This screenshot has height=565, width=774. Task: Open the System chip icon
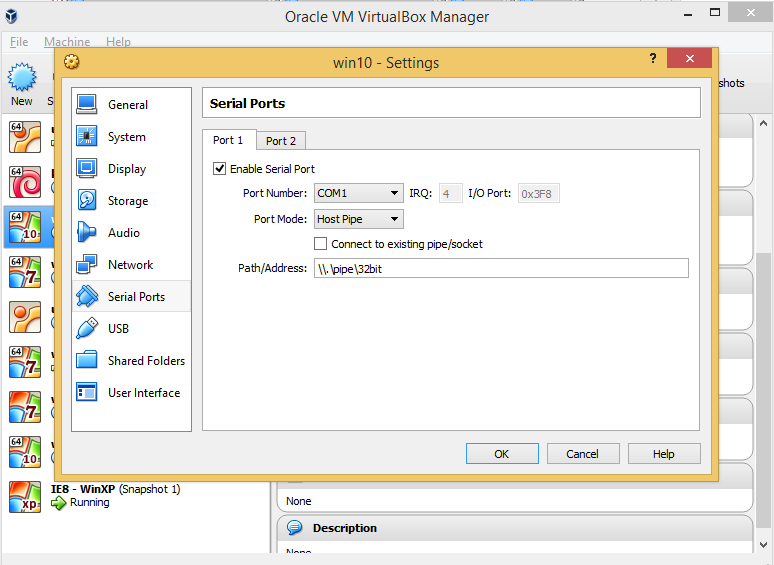click(x=87, y=136)
